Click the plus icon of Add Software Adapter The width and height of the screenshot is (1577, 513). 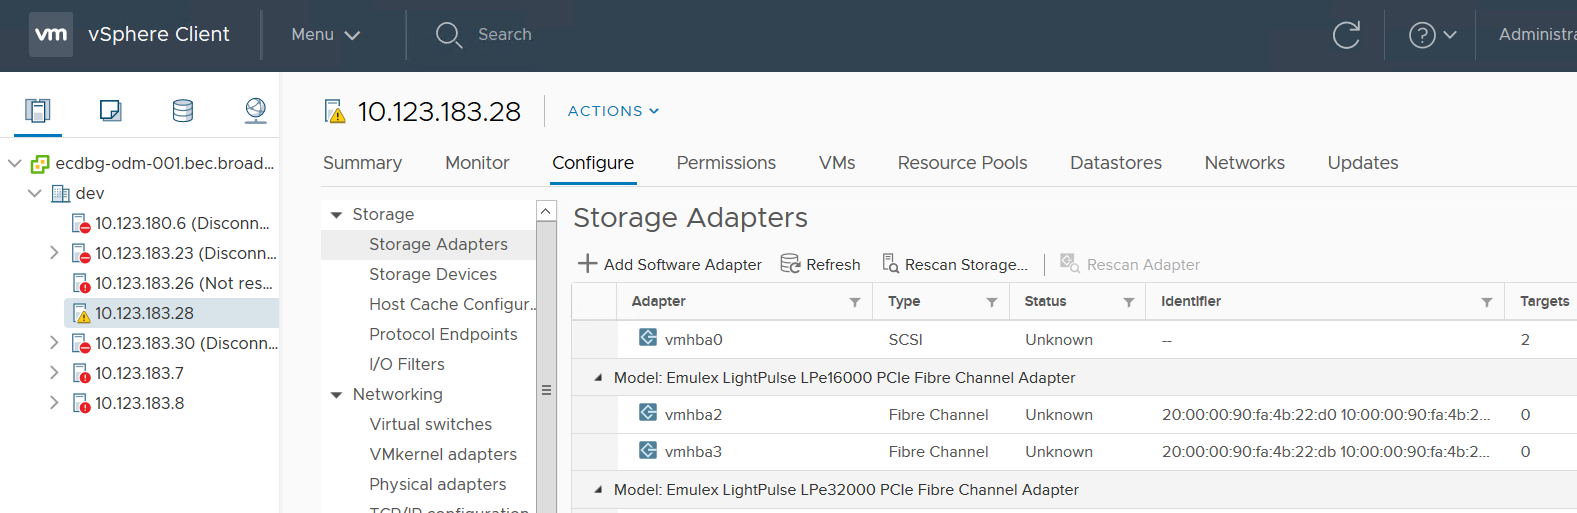[x=588, y=263]
